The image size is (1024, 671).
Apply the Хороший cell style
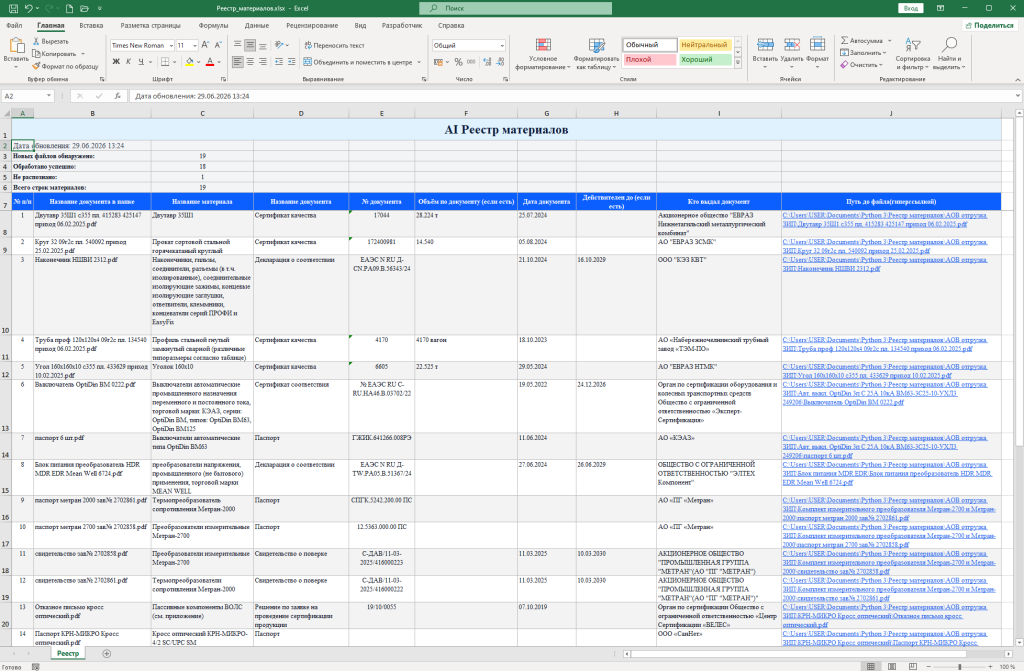coord(705,59)
